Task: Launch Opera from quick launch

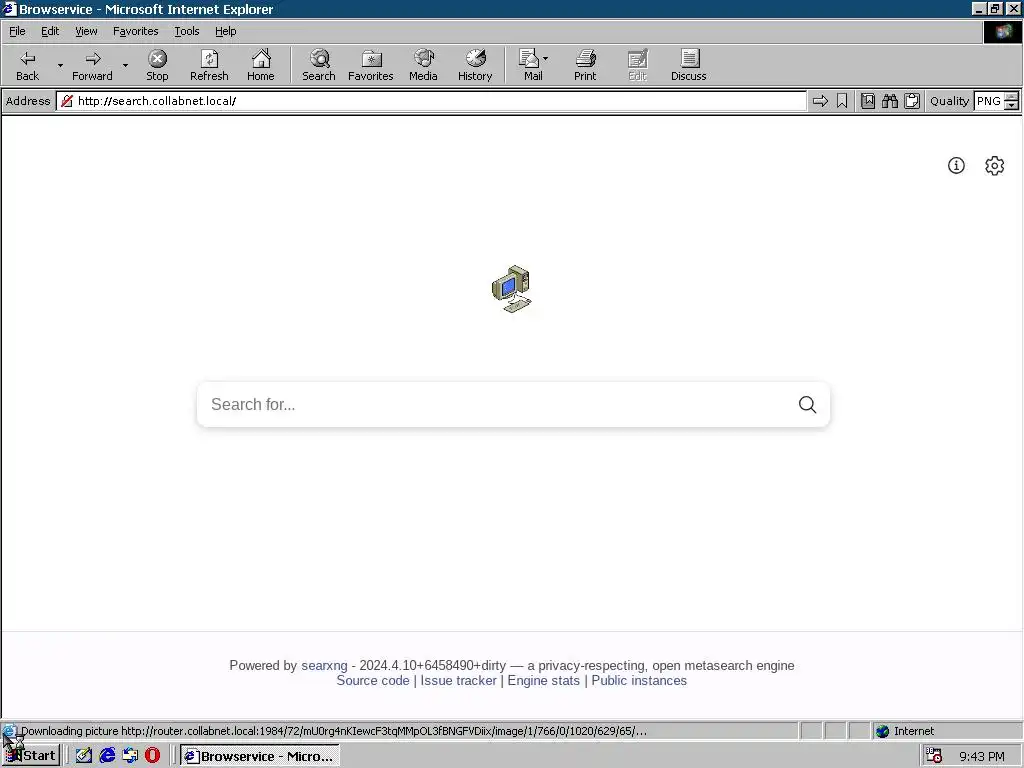Action: coord(153,756)
